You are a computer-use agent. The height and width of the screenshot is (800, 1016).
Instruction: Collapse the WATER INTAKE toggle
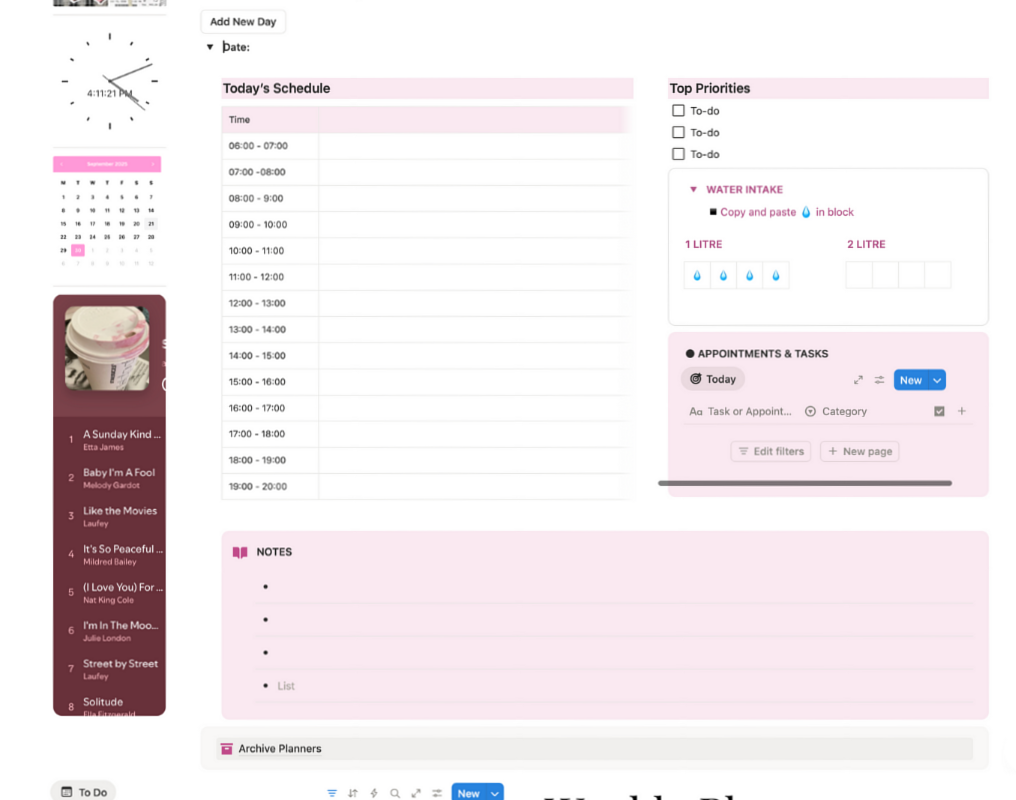[694, 189]
